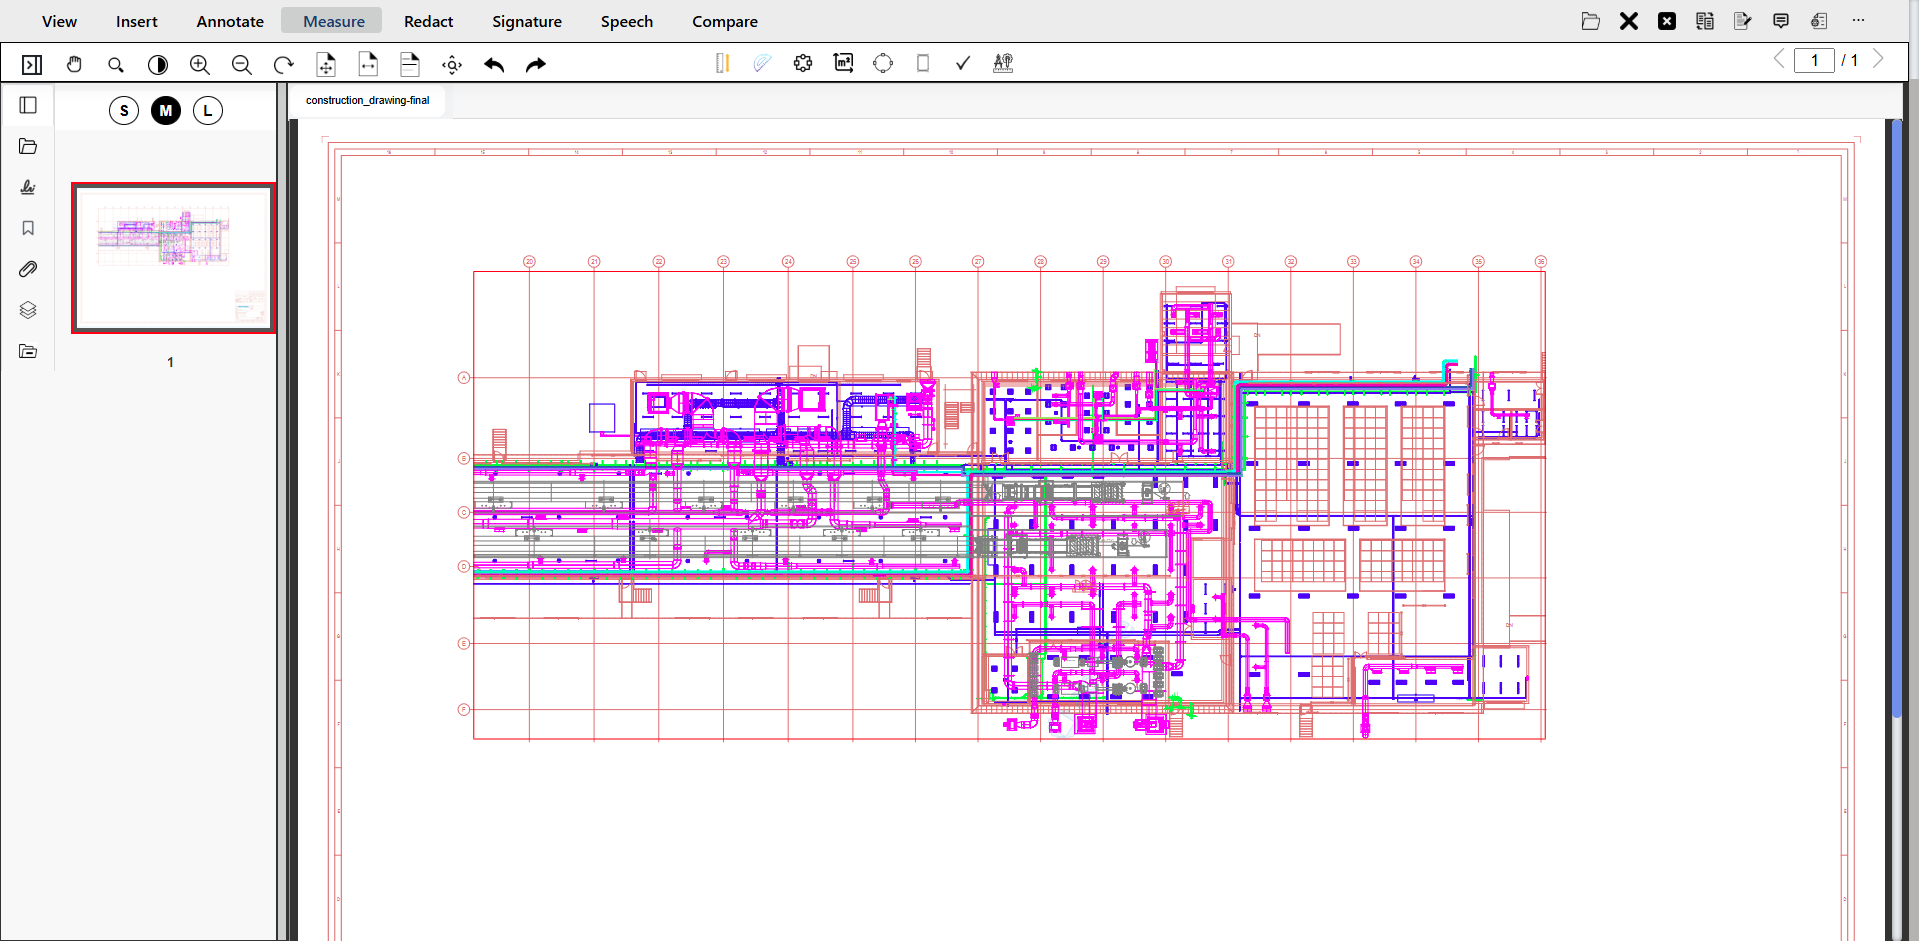Select small thumbnail size S
1919x941 pixels.
124,111
